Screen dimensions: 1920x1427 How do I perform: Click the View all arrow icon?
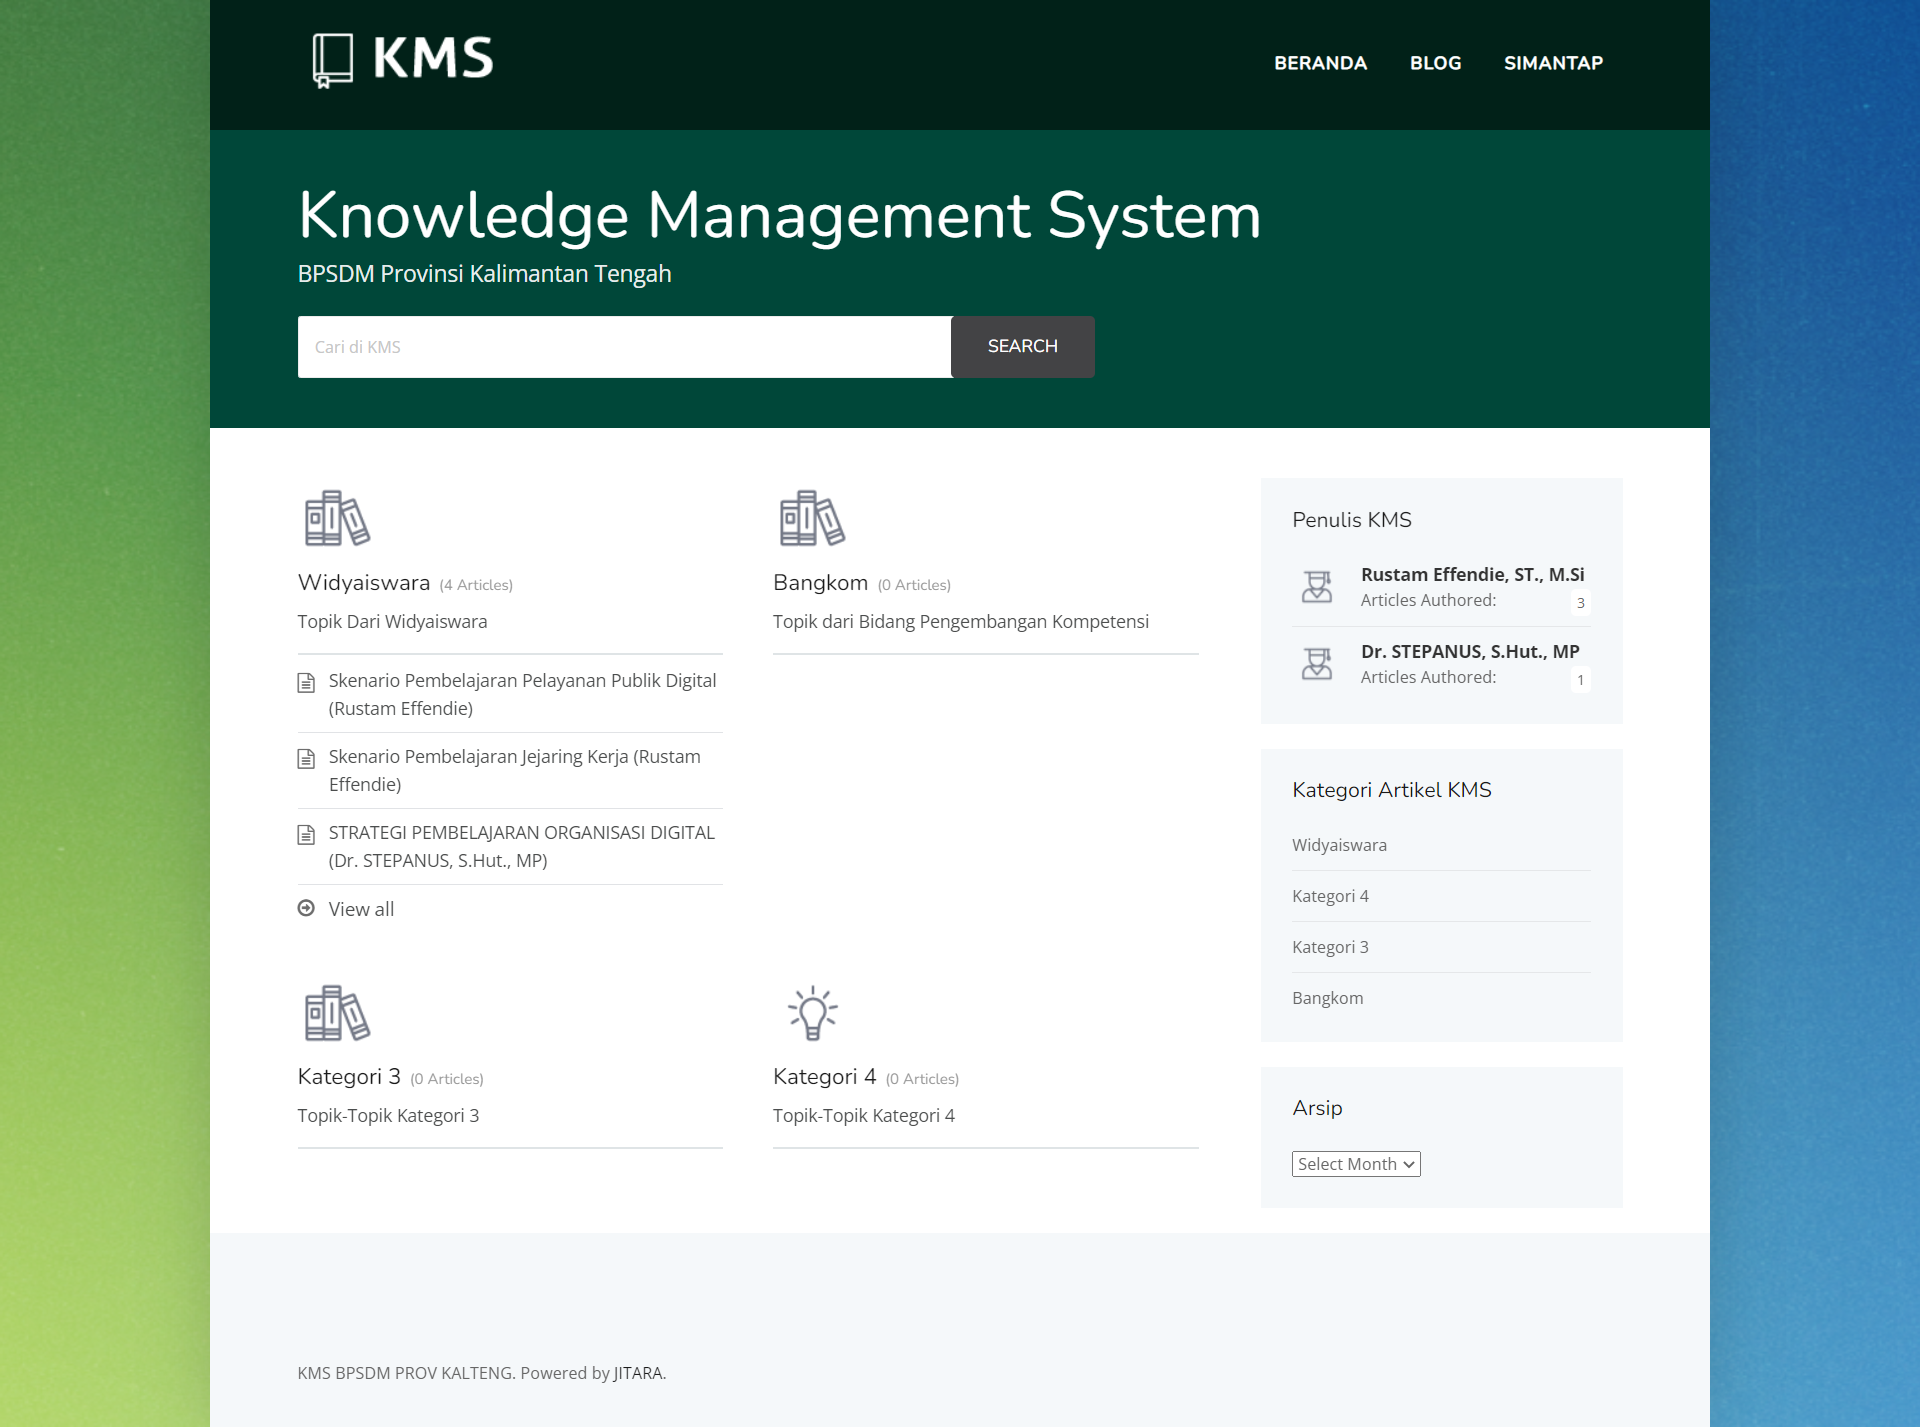click(x=306, y=908)
